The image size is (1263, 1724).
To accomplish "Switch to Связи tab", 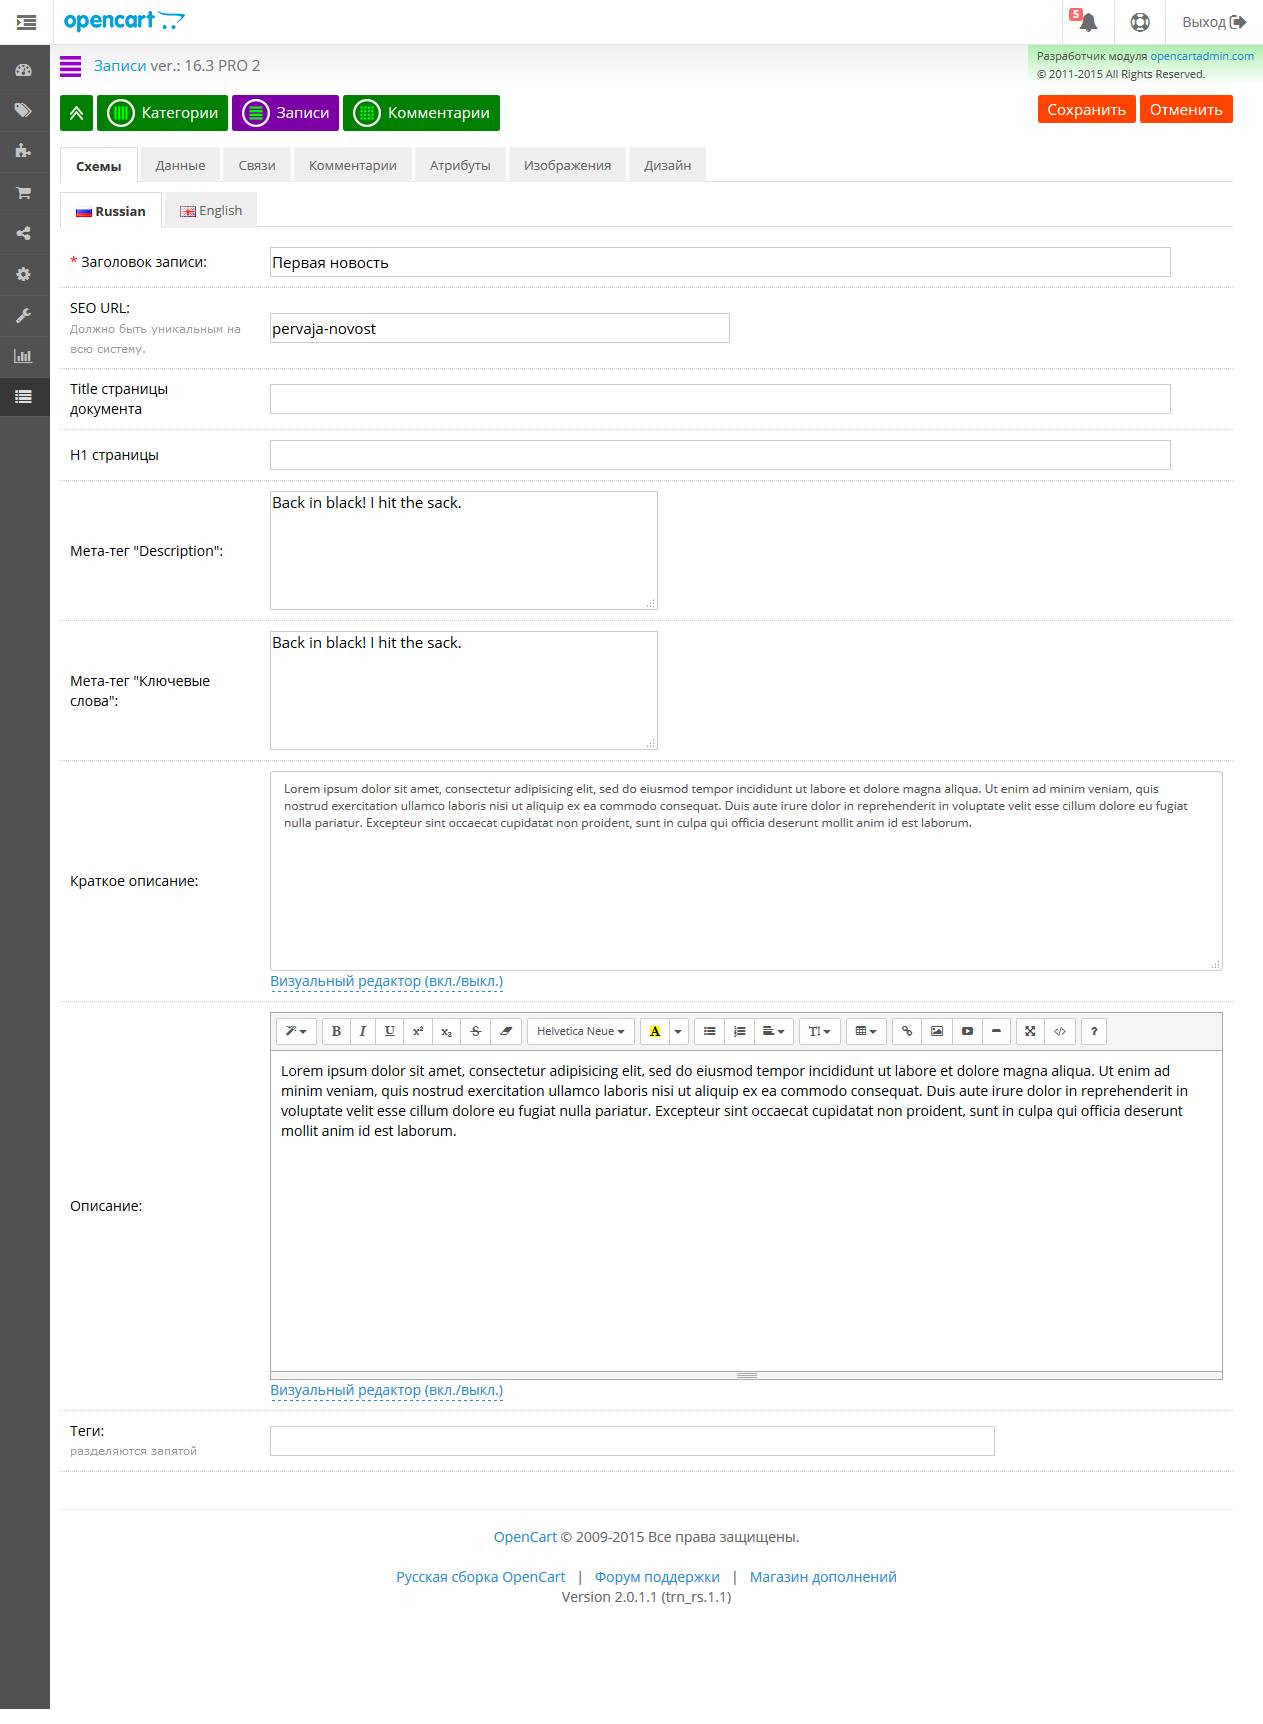I will point(257,165).
